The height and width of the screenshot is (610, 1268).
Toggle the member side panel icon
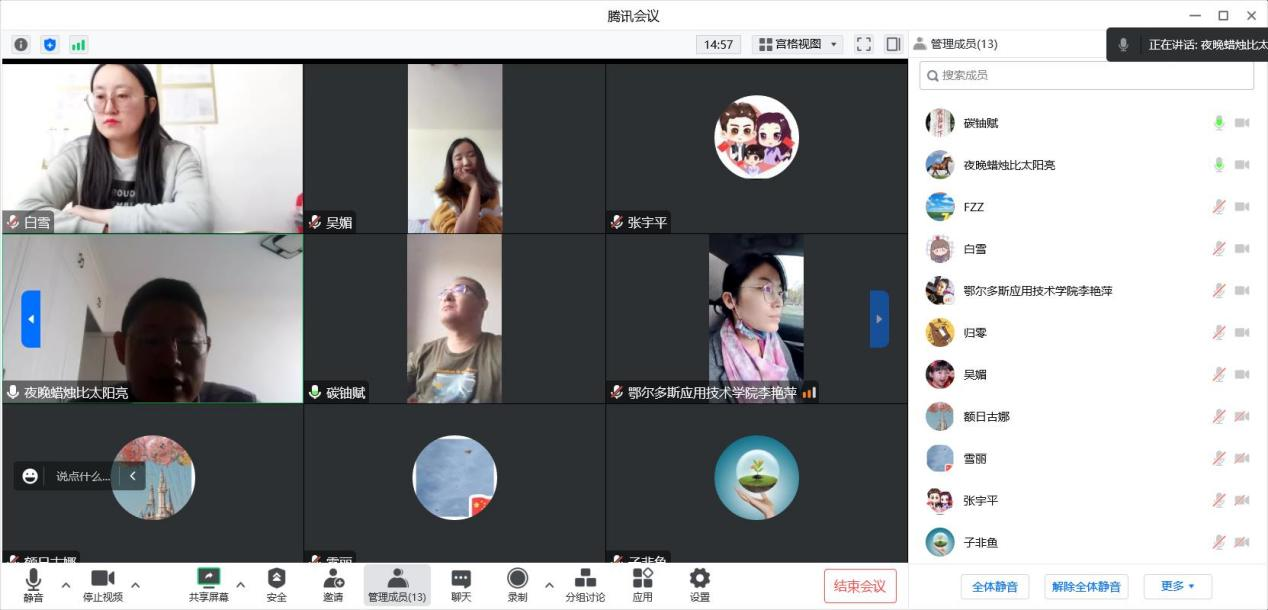pyautogui.click(x=893, y=44)
